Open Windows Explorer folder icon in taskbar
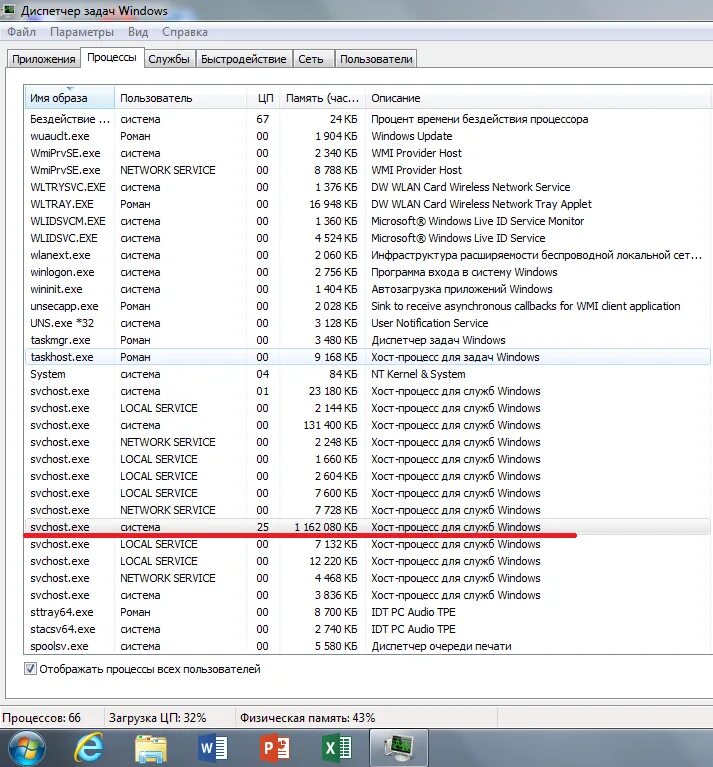 (151, 748)
